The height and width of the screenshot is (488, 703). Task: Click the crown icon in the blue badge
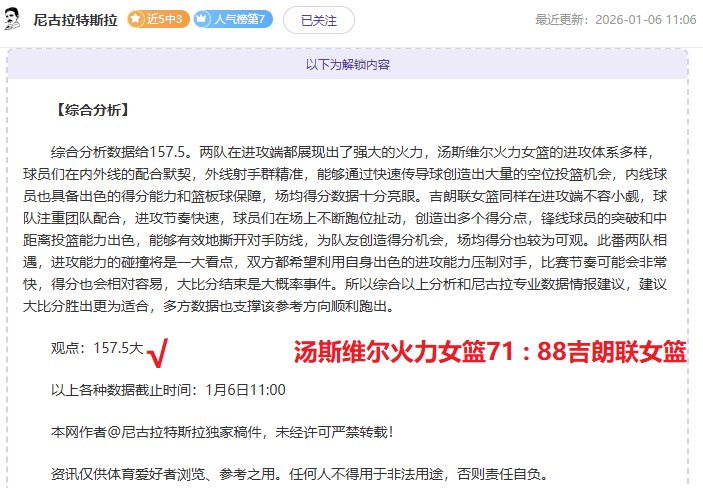click(x=202, y=19)
